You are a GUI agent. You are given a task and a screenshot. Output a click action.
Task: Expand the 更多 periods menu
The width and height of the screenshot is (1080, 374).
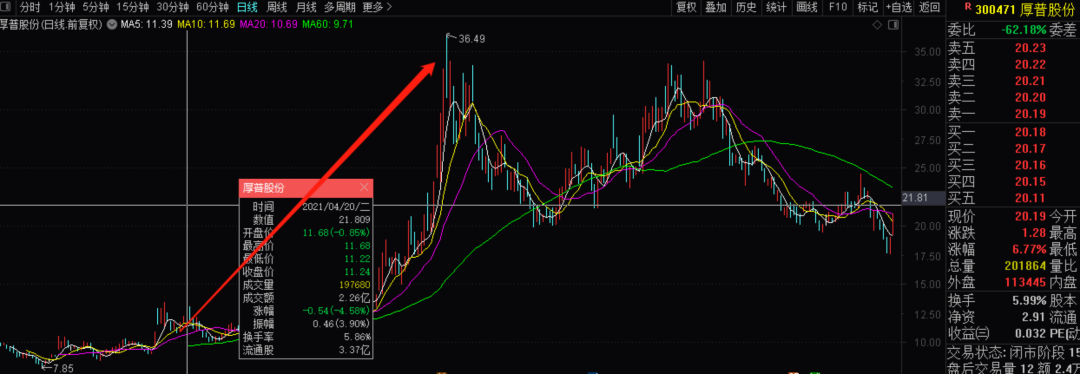(x=377, y=8)
